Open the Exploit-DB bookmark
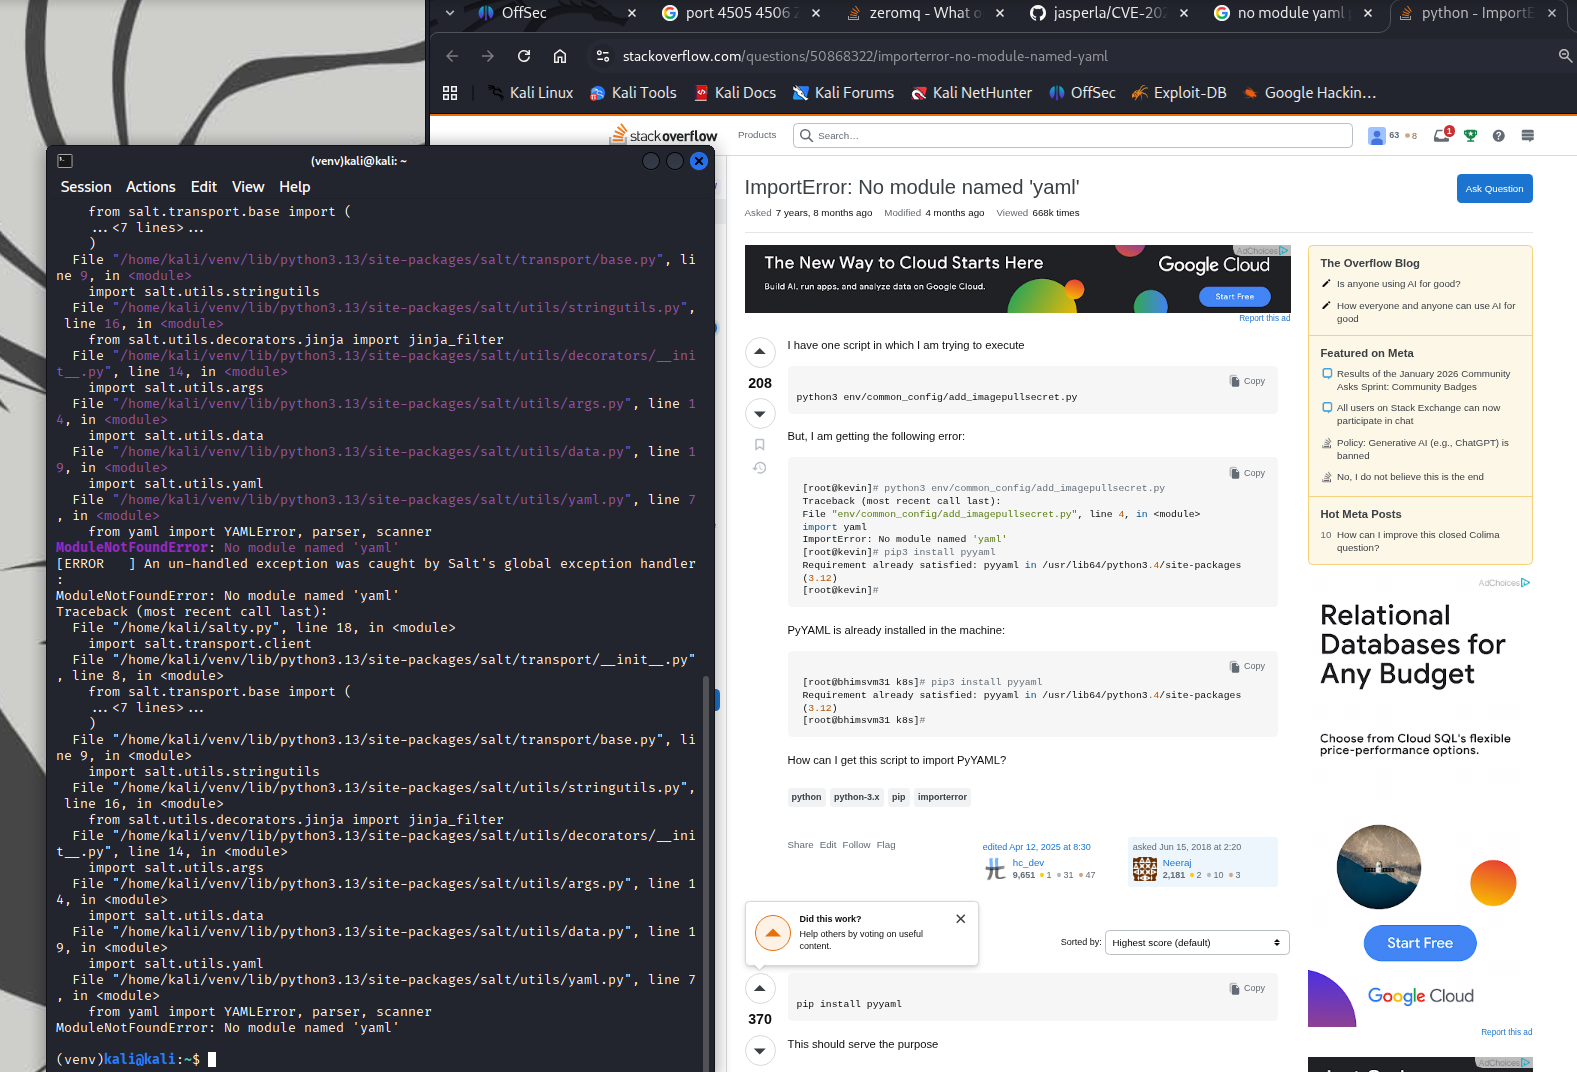Screen dimensions: 1577x1072 (1179, 93)
